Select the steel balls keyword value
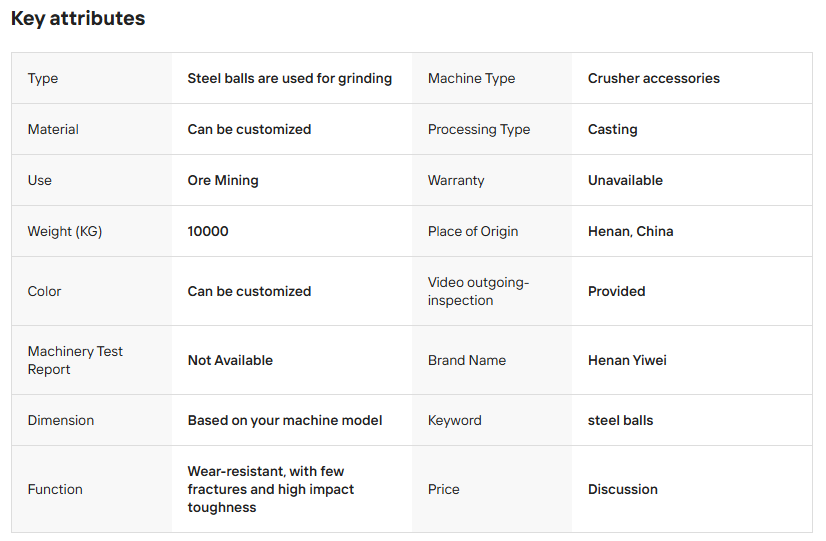826x541 pixels. (621, 420)
